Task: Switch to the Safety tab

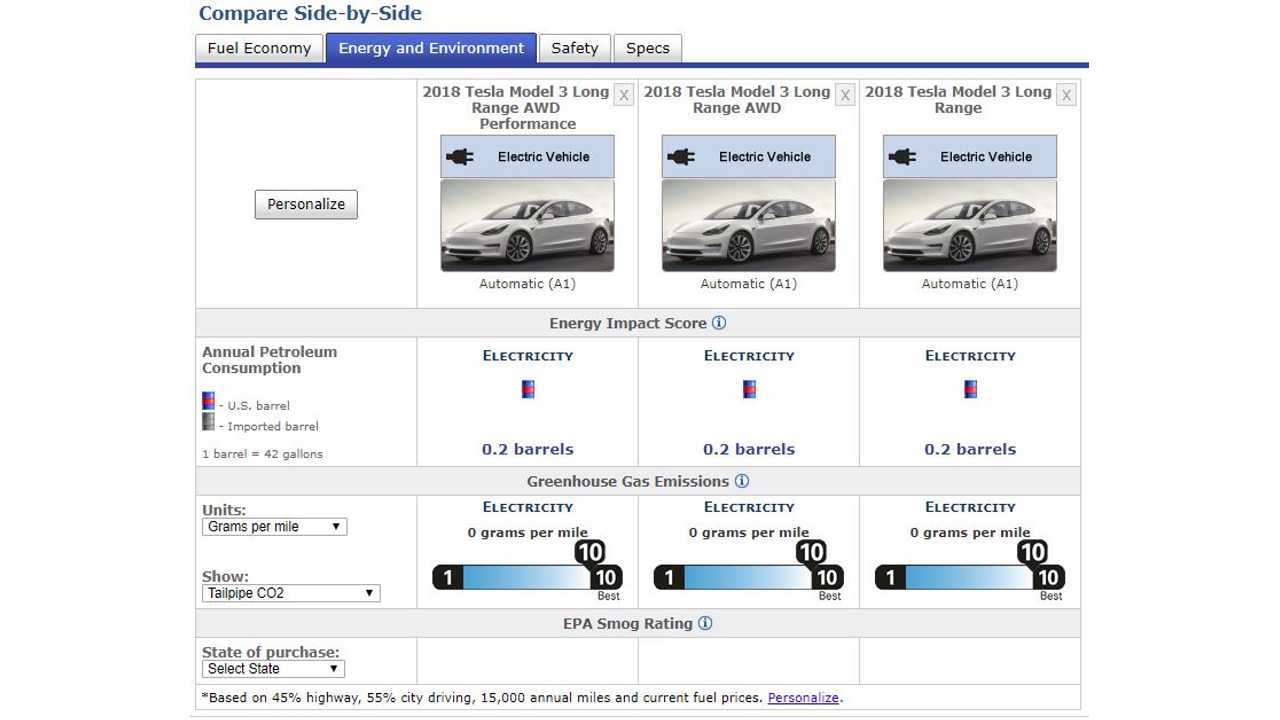Action: point(574,48)
